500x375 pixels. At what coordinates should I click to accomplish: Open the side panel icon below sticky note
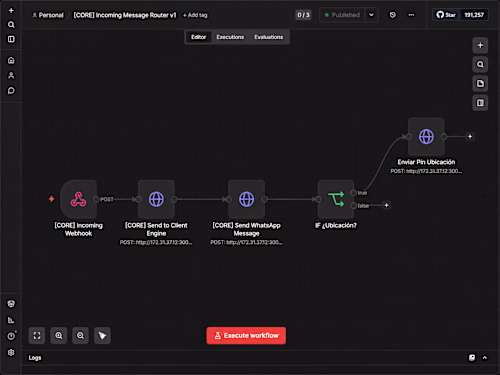pyautogui.click(x=480, y=103)
